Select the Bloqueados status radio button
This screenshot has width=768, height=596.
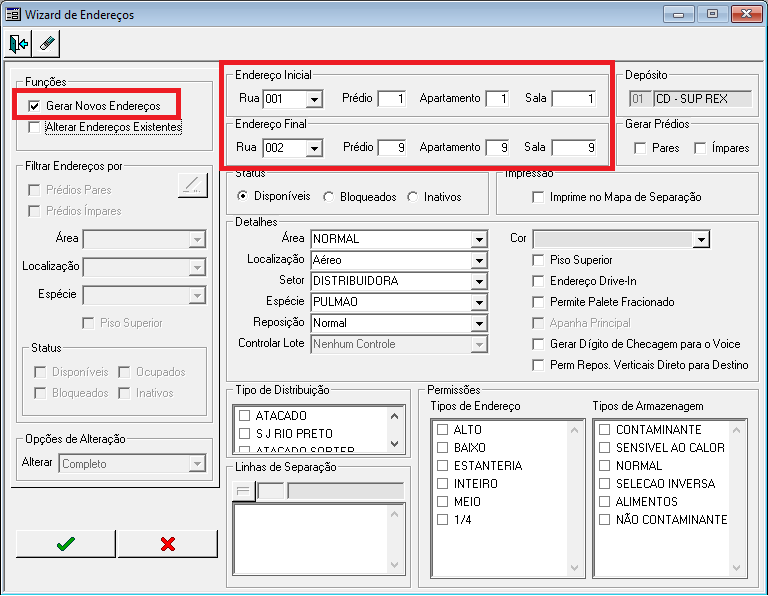(x=328, y=197)
